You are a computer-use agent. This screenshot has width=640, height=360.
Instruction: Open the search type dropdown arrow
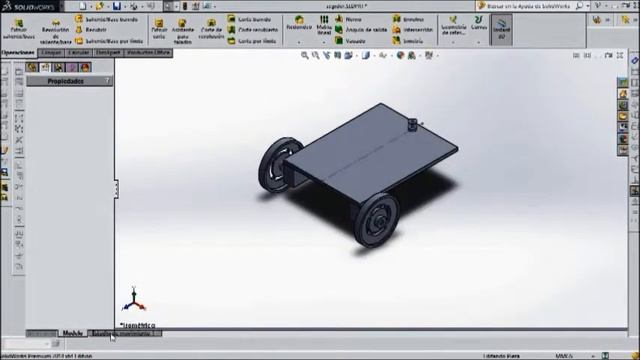pyautogui.click(x=588, y=6)
